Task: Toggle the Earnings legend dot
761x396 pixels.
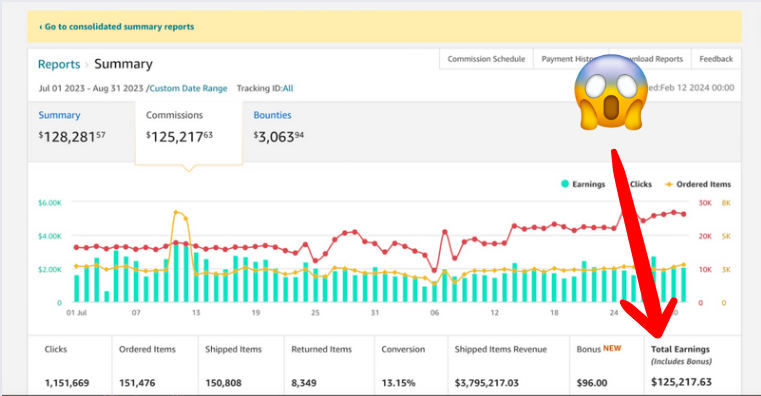Action: click(565, 184)
